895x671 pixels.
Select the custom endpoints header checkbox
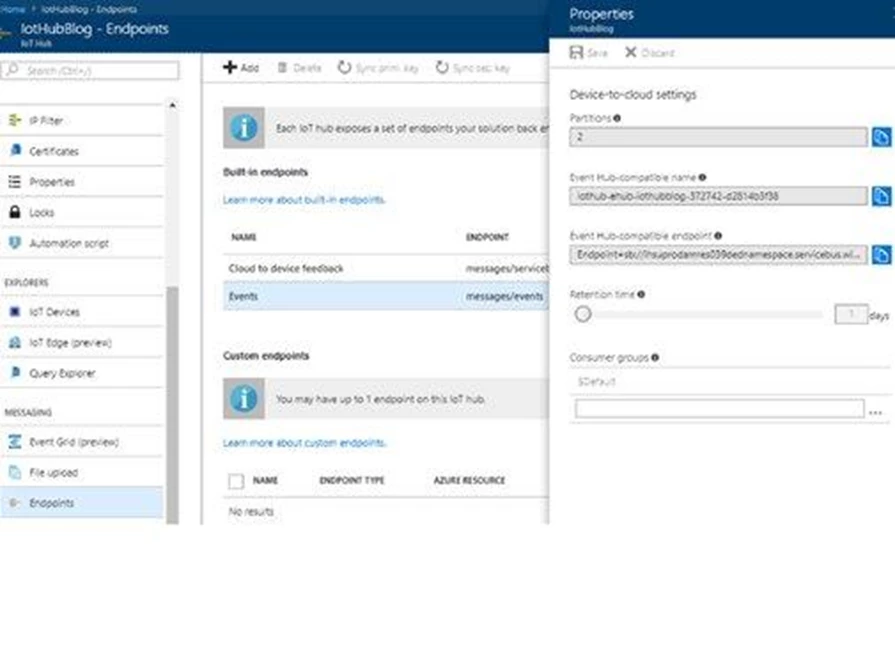(x=236, y=481)
